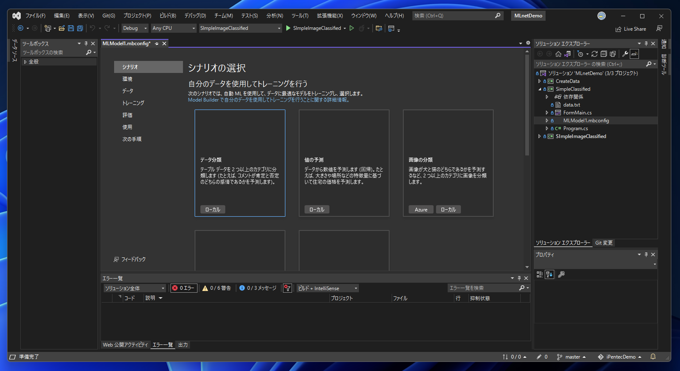680x371 pixels.
Task: Click the Open File folder icon
Action: pos(62,28)
